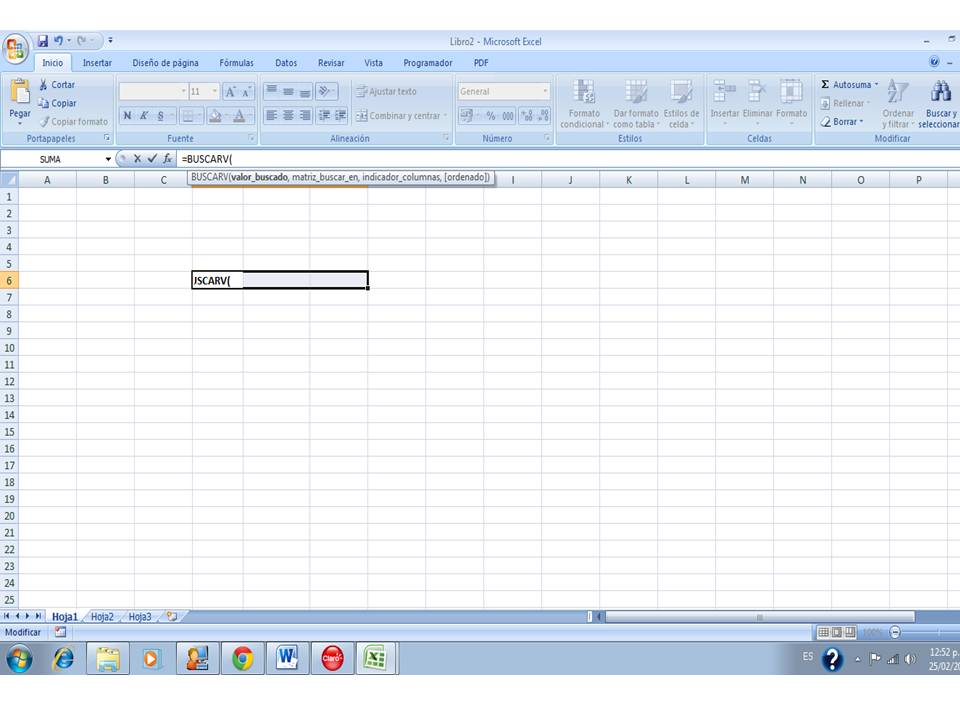Confirm formula with check mark
The width and height of the screenshot is (960, 720).
[152, 159]
